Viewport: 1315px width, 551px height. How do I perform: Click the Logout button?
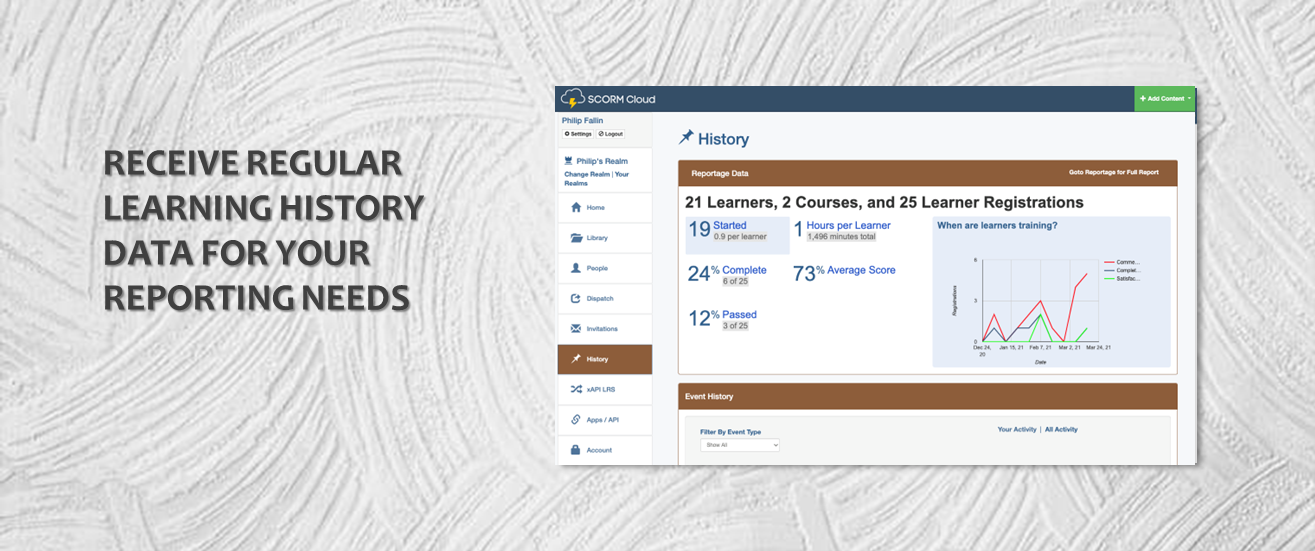tap(611, 134)
